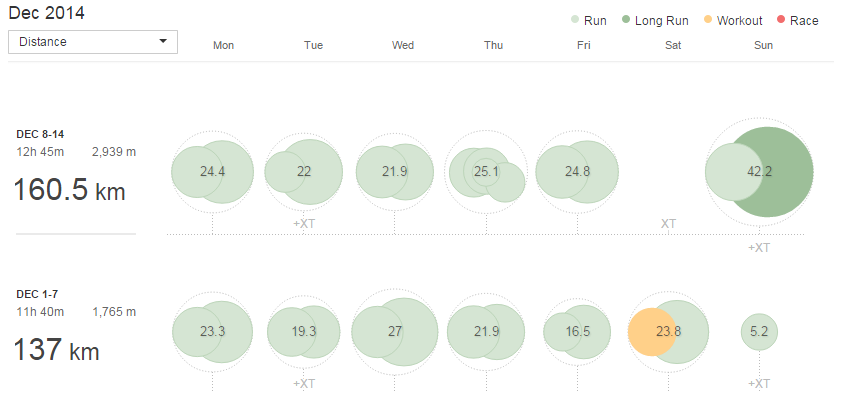Select the small 5.2 run bubble
The height and width of the screenshot is (408, 847).
(x=759, y=332)
